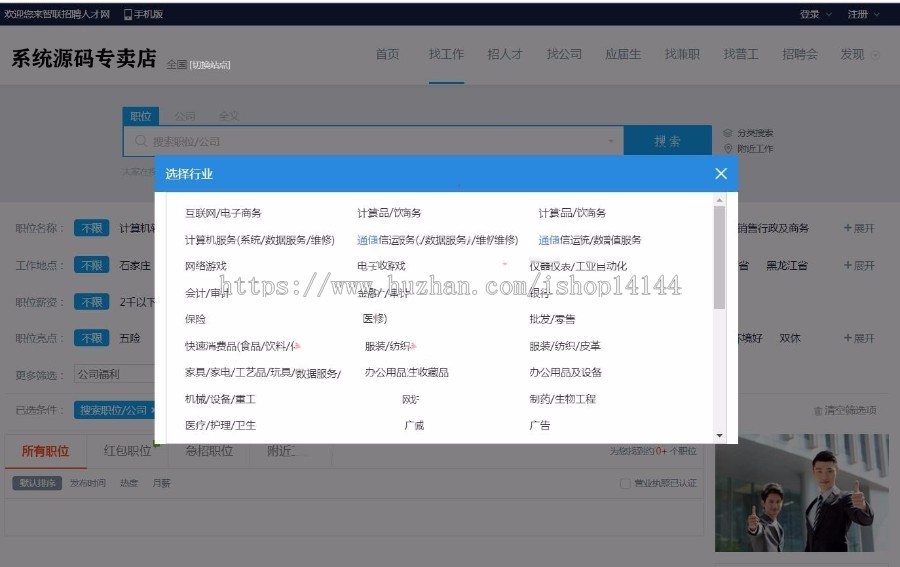Open 应届生 navigation item
The image size is (900, 567).
coord(623,55)
